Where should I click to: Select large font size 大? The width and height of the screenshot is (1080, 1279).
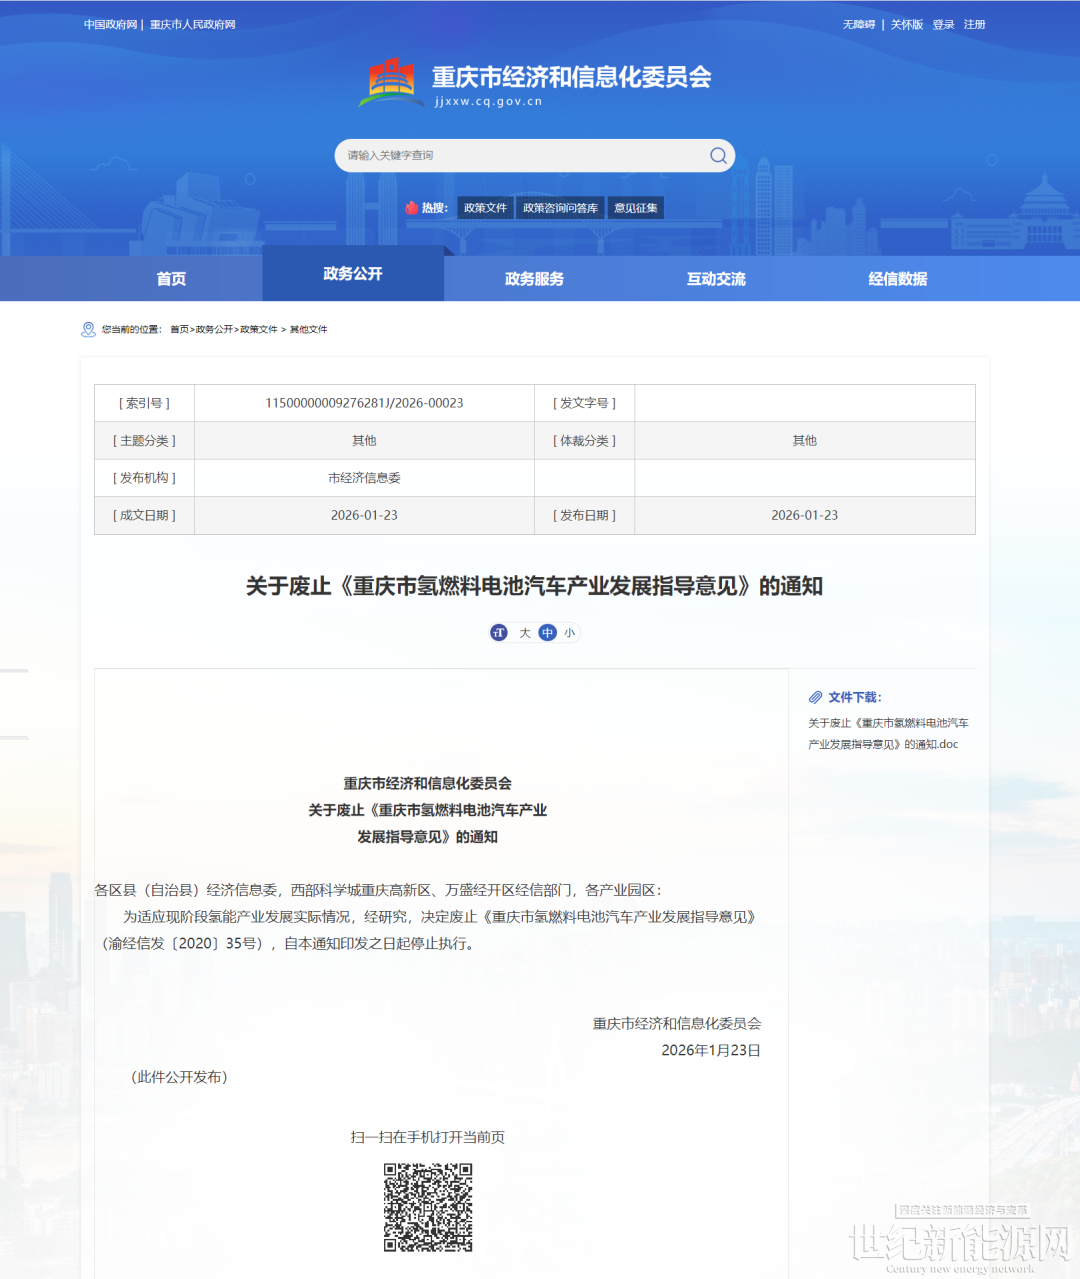[x=525, y=633]
